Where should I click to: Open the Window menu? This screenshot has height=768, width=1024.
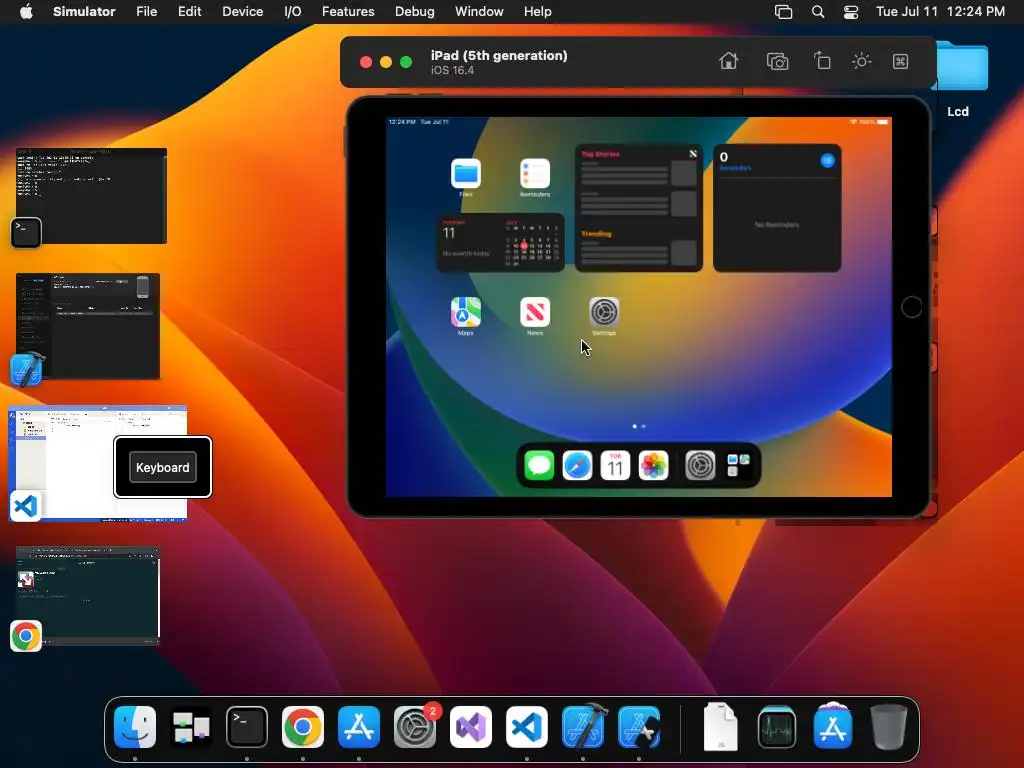tap(479, 12)
